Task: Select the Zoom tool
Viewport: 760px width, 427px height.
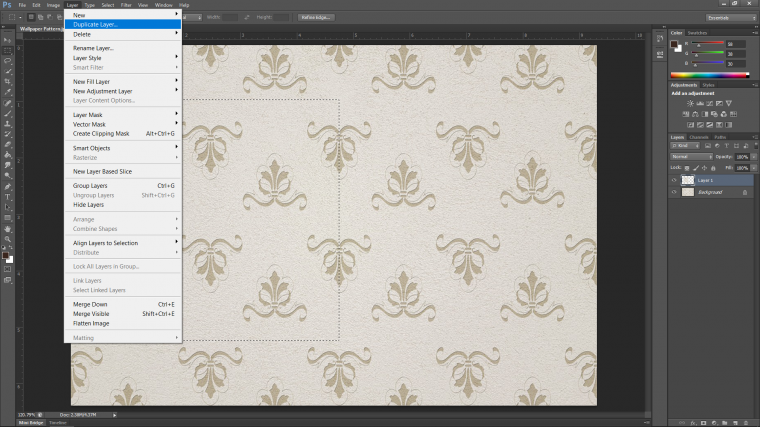Action: pyautogui.click(x=7, y=239)
